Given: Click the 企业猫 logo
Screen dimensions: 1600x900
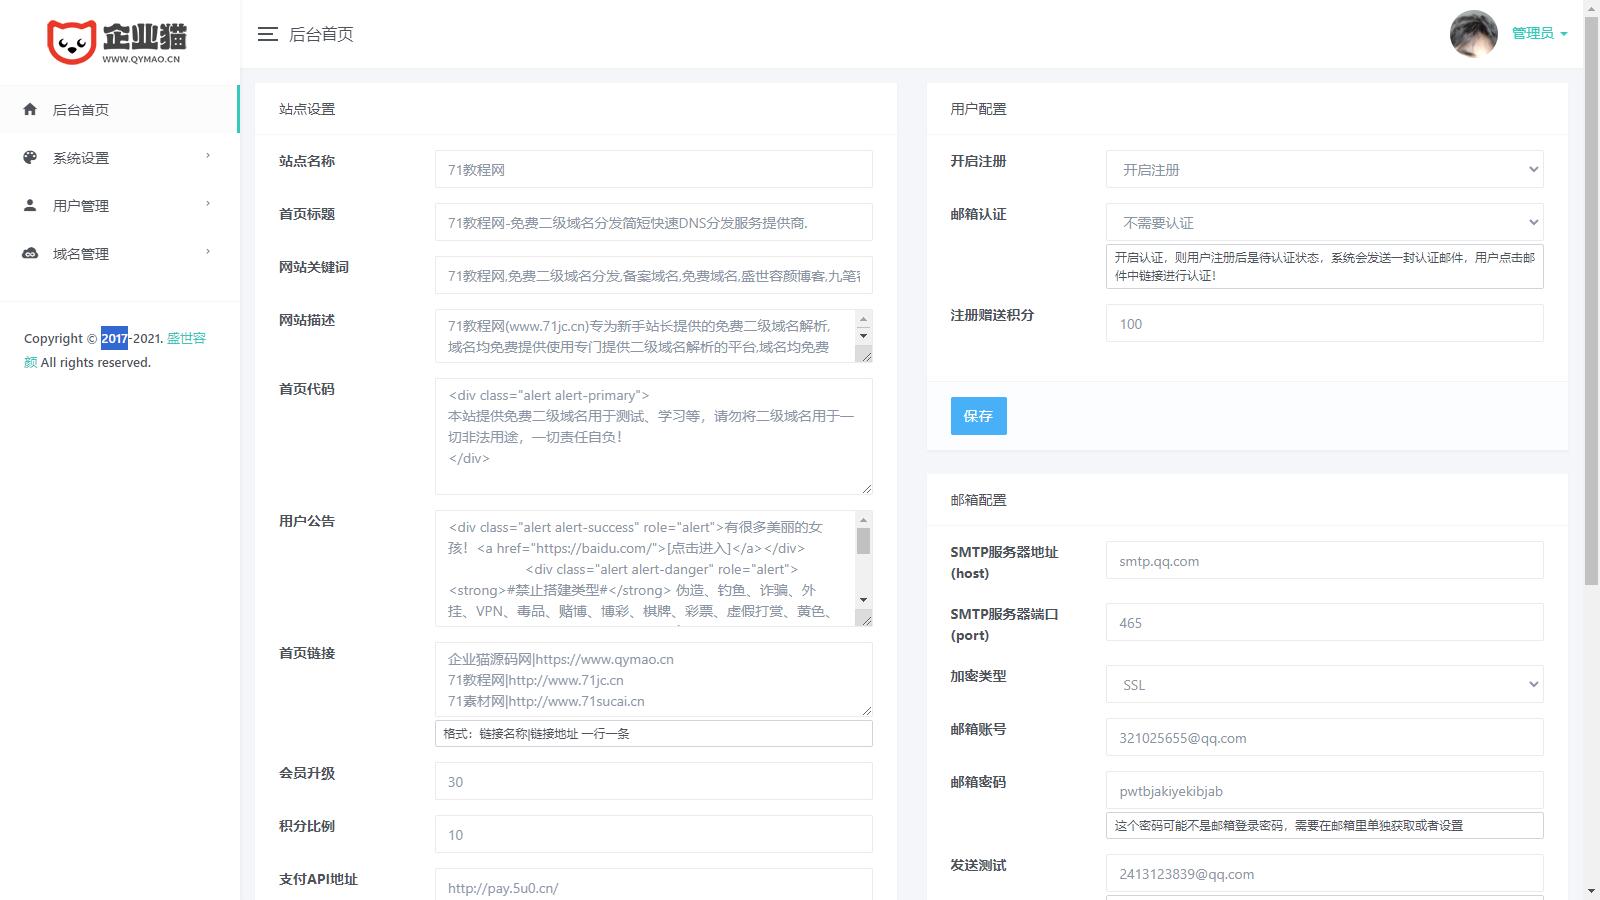Looking at the screenshot, I should [117, 42].
